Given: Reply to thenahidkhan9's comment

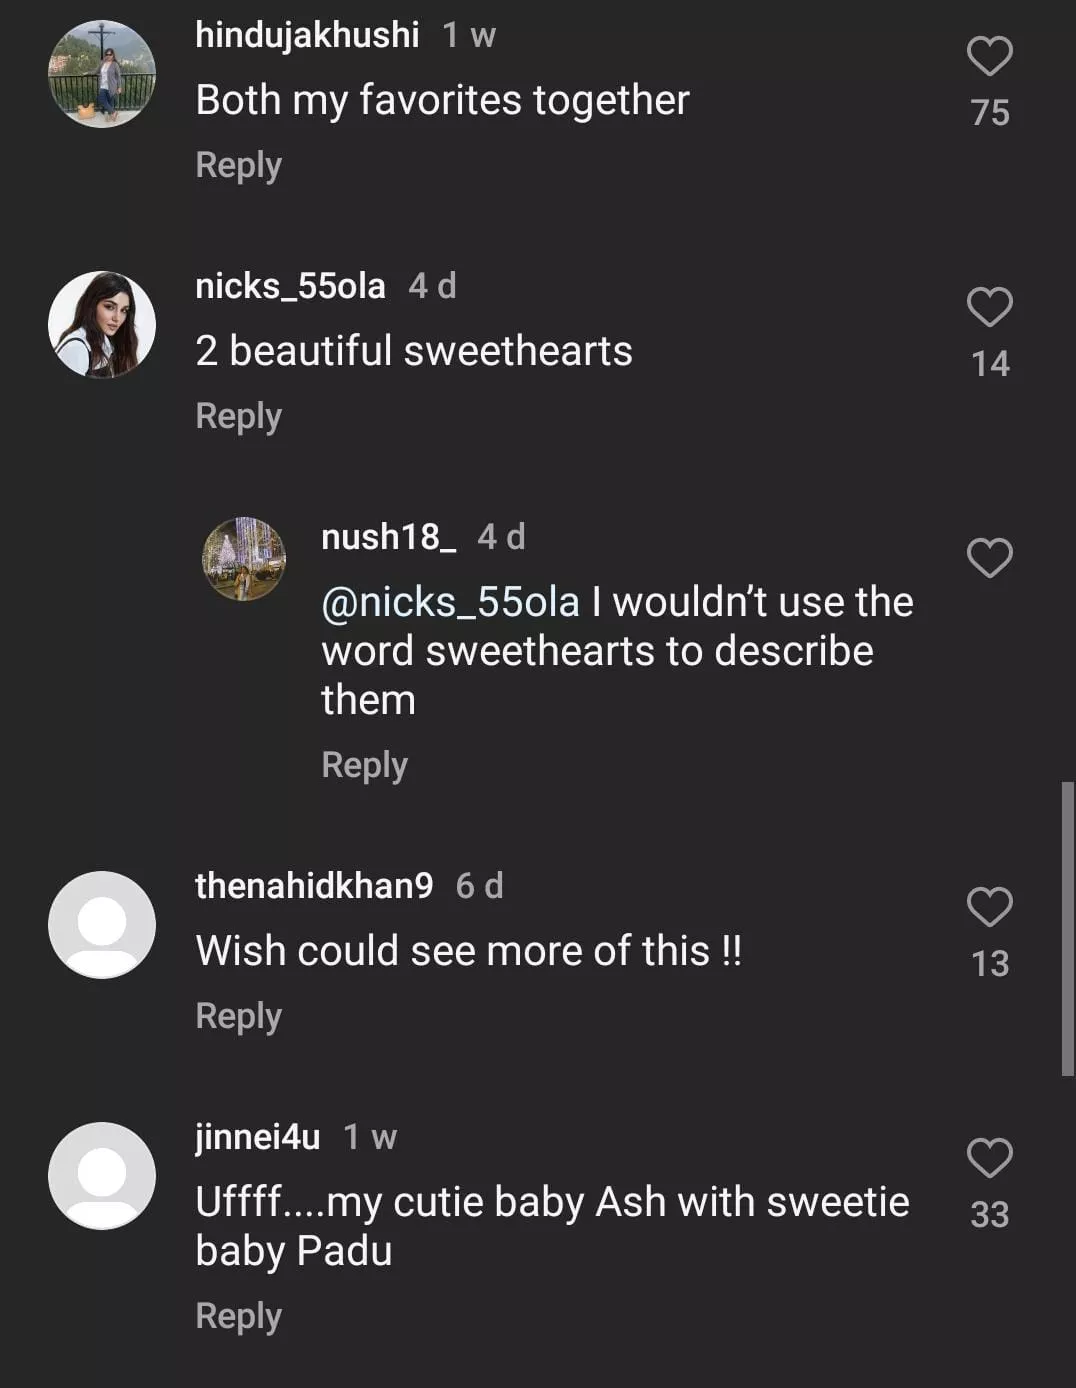Looking at the screenshot, I should tap(238, 1016).
